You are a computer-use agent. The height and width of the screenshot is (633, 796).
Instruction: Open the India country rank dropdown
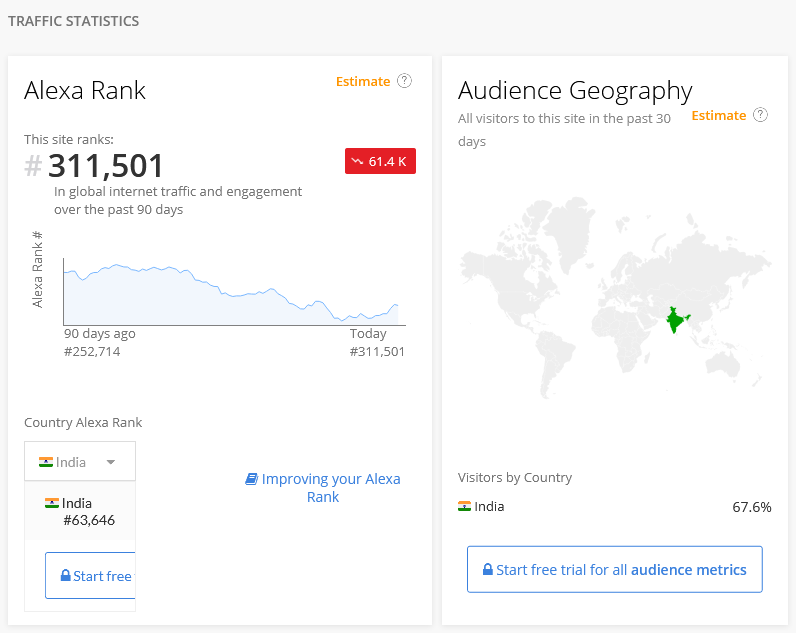(x=80, y=461)
